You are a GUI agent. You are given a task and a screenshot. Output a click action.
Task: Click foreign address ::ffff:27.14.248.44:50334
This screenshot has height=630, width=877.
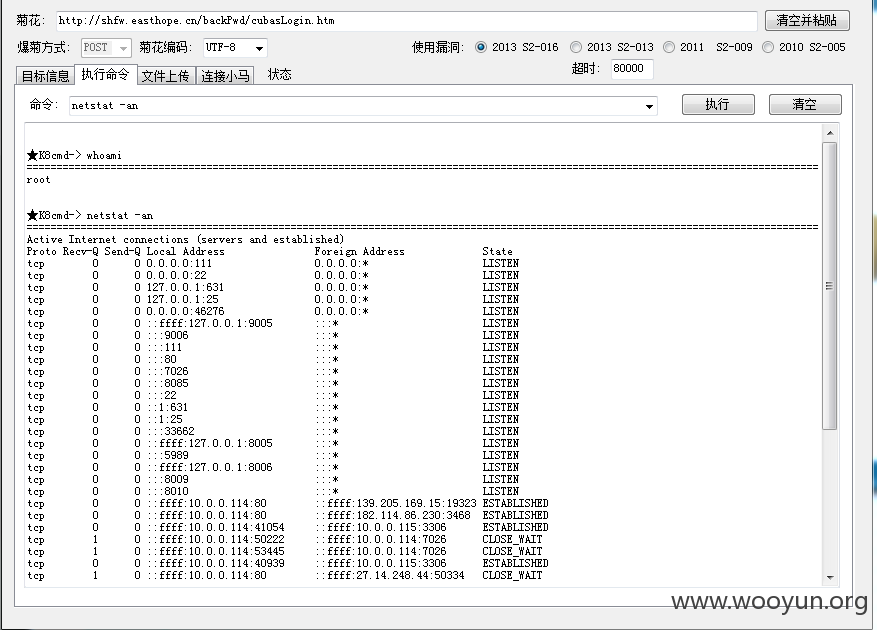point(390,575)
